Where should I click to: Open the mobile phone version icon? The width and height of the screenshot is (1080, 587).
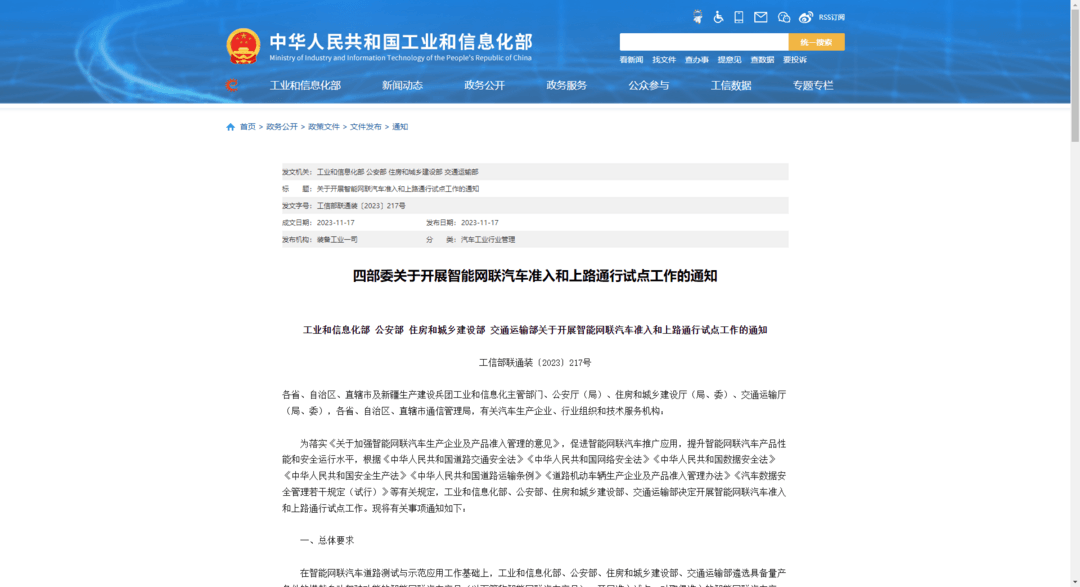[x=738, y=17]
